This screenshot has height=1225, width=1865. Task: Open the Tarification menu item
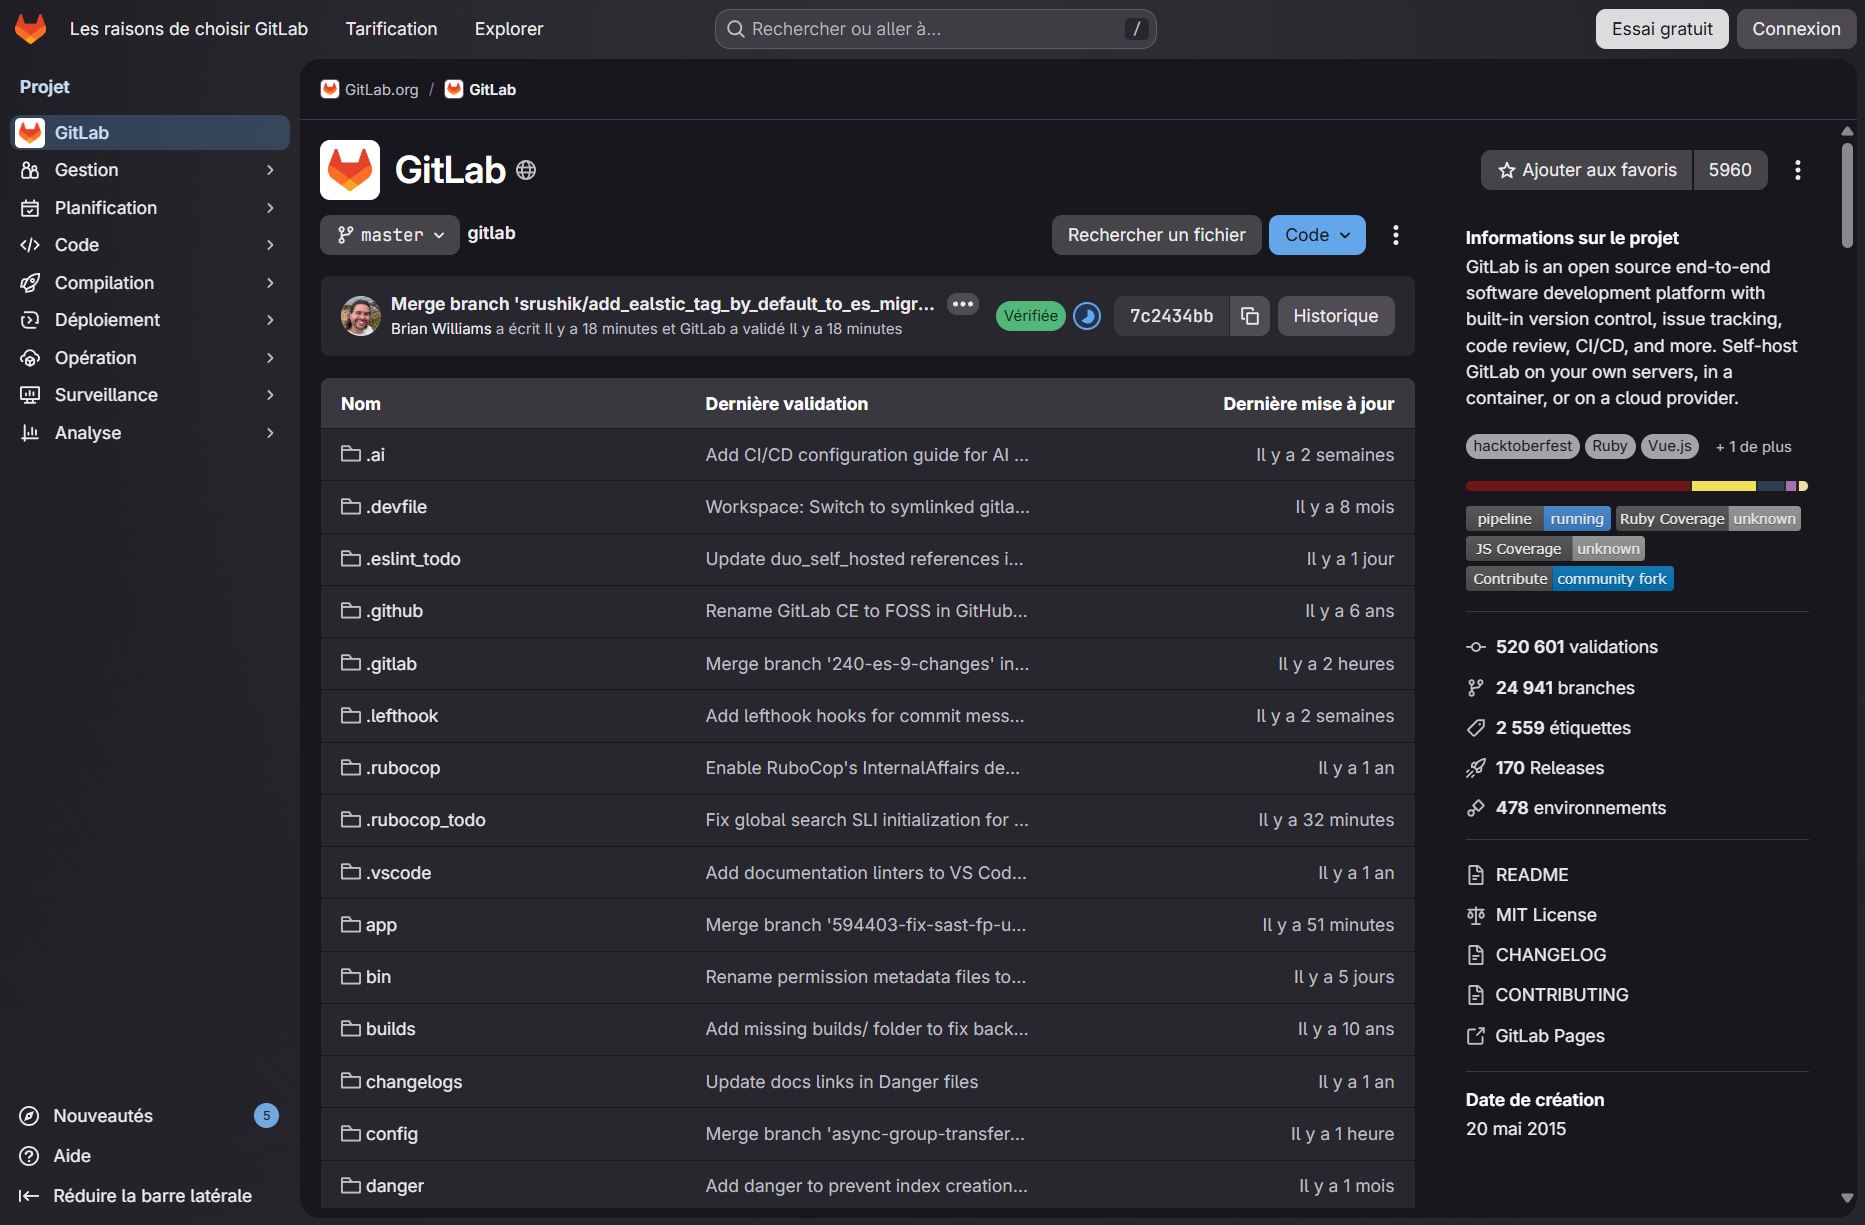point(390,28)
